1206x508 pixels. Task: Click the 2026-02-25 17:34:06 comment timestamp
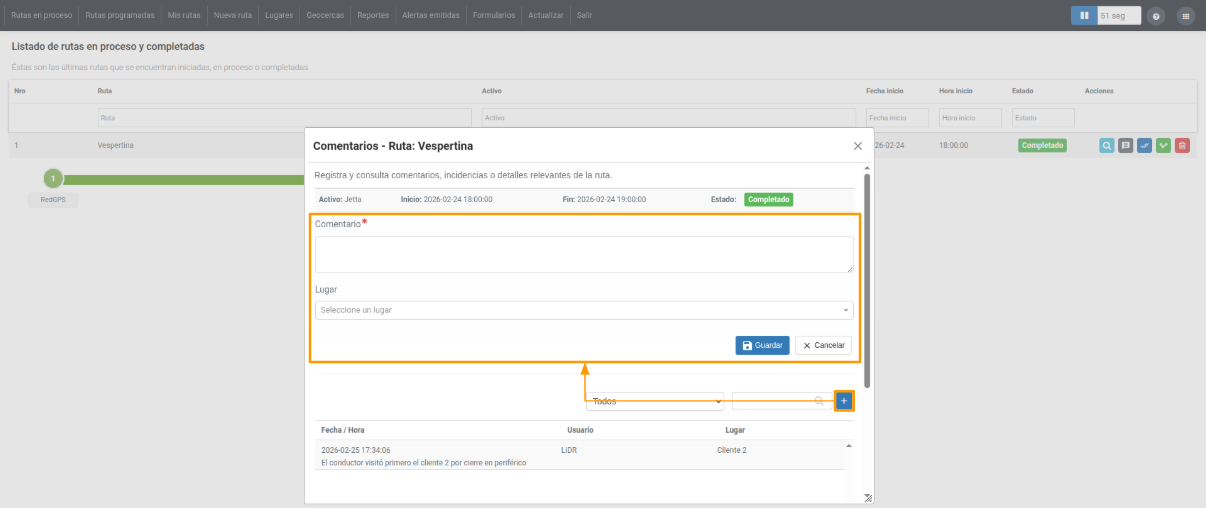pos(356,450)
